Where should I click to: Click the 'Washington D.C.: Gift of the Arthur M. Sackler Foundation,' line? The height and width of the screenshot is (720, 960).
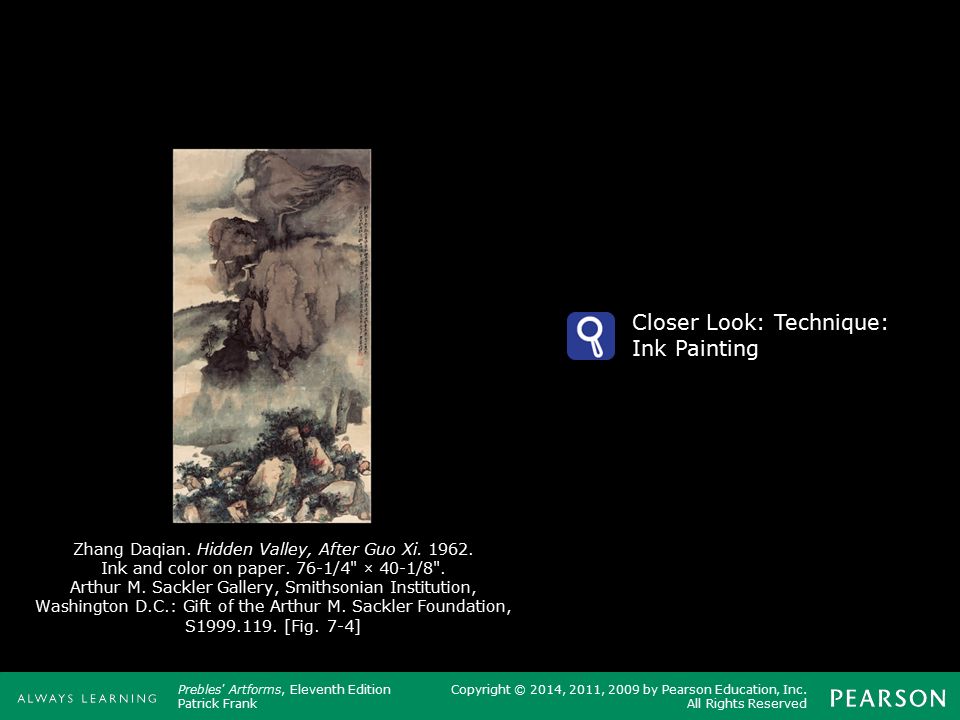(x=273, y=606)
